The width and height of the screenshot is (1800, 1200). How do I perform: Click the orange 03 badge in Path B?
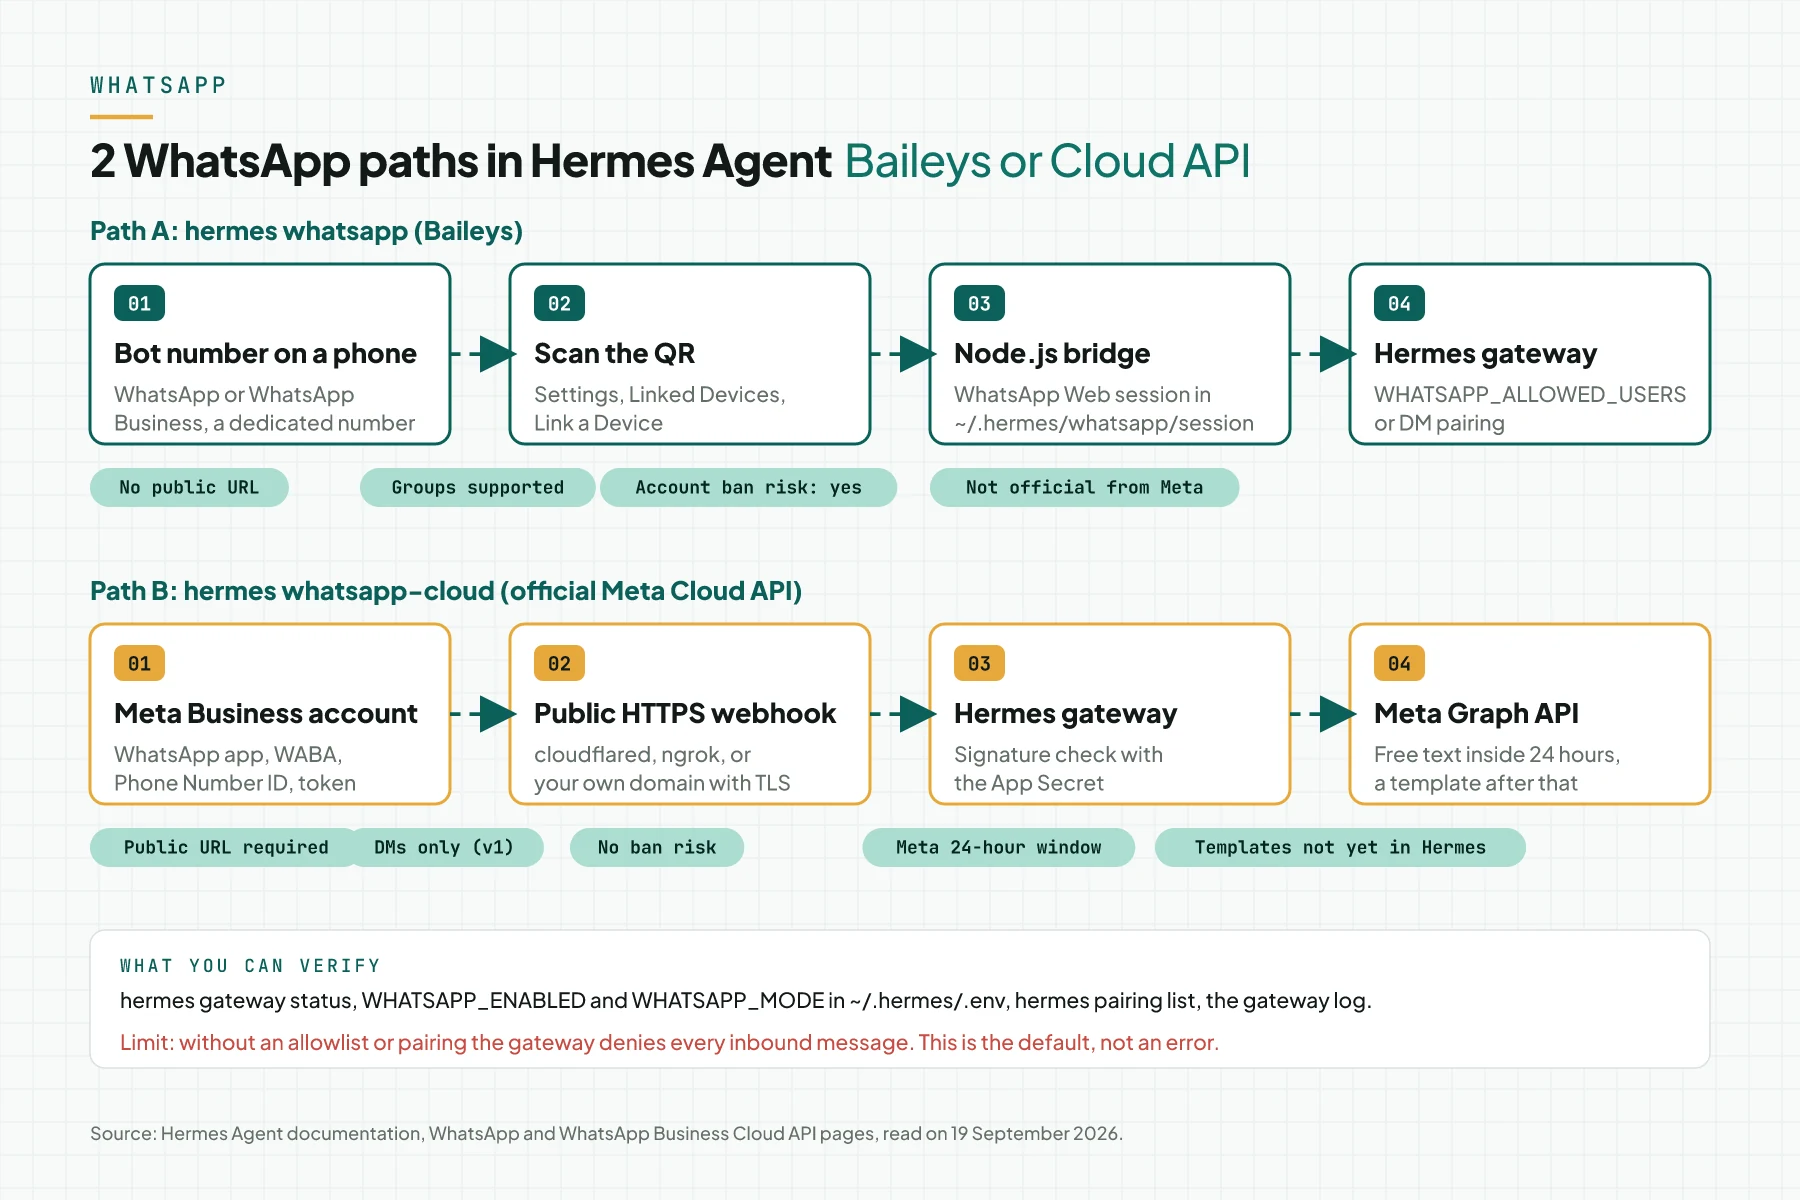point(979,663)
